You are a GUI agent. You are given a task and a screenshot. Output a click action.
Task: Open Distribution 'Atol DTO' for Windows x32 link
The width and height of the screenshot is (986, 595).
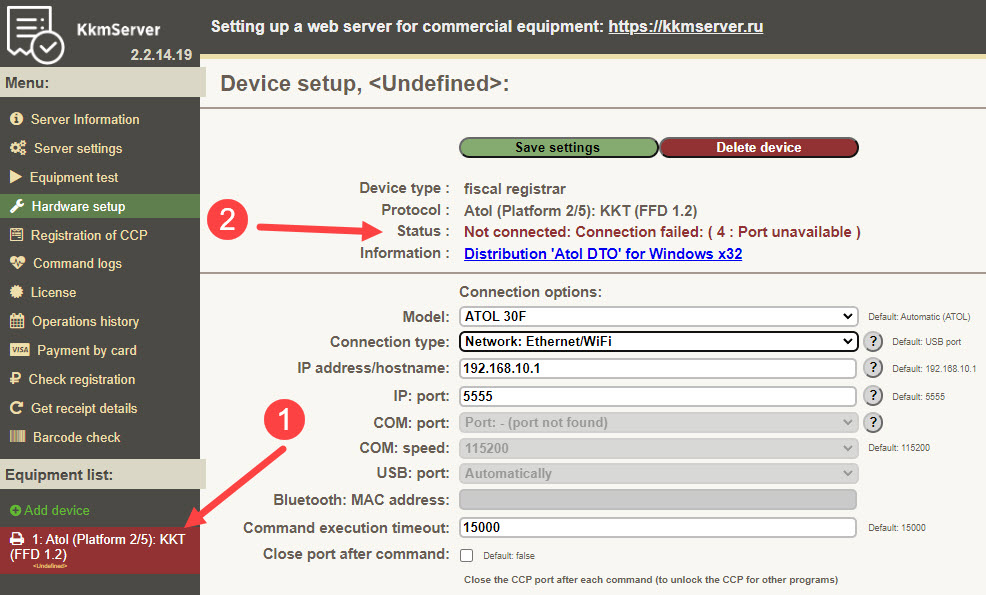click(603, 253)
